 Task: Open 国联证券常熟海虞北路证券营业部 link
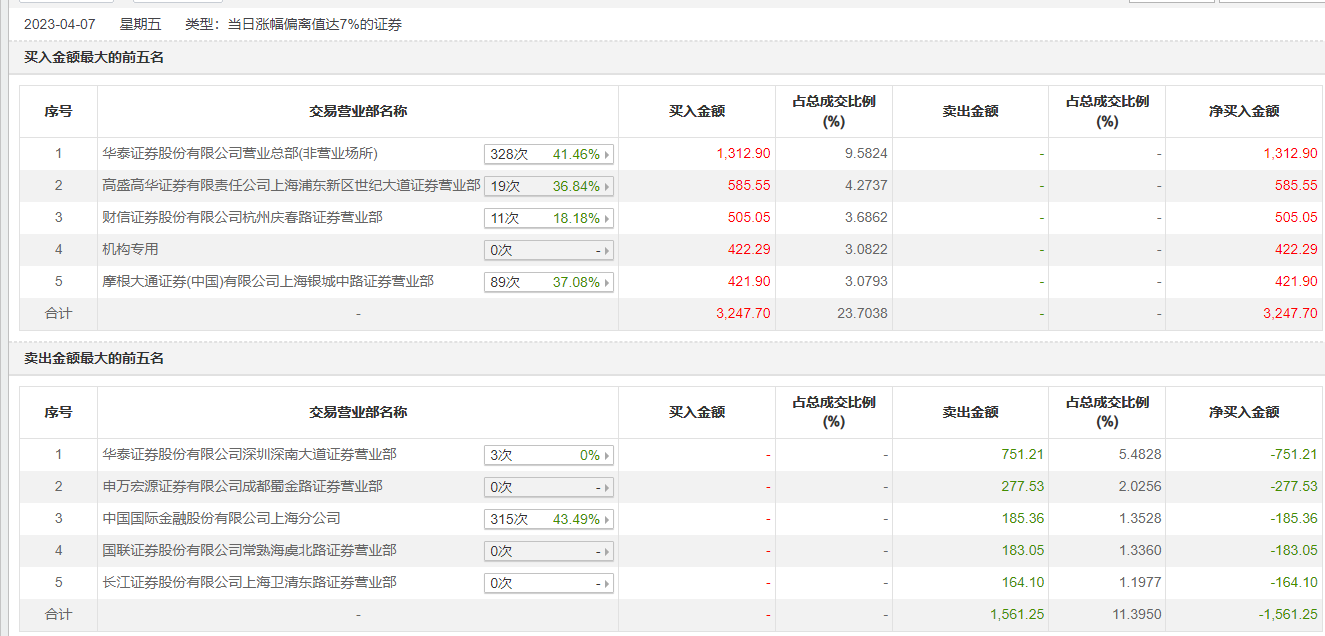point(249,550)
